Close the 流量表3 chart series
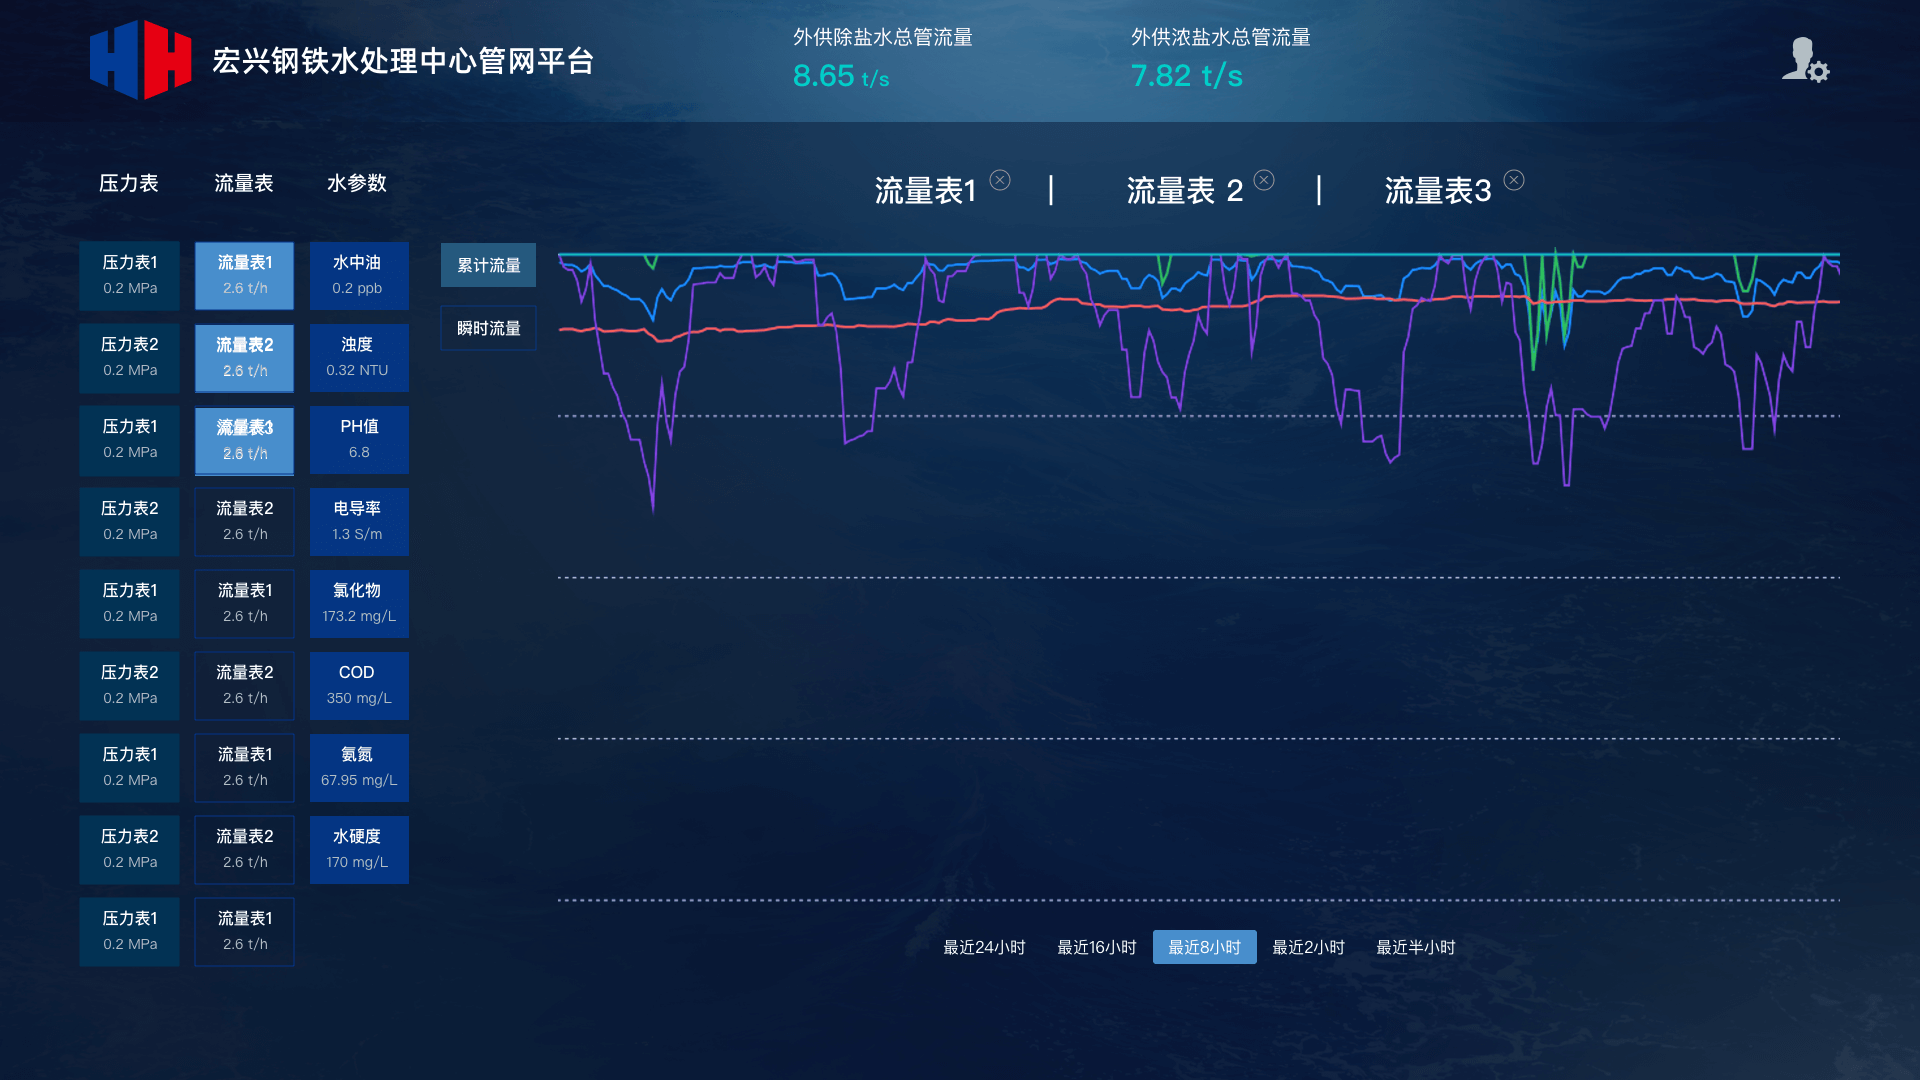 [1515, 180]
